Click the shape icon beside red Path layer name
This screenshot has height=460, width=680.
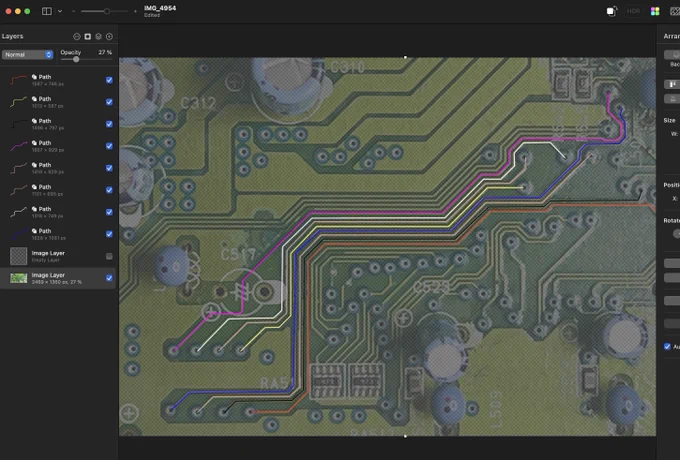(34, 77)
